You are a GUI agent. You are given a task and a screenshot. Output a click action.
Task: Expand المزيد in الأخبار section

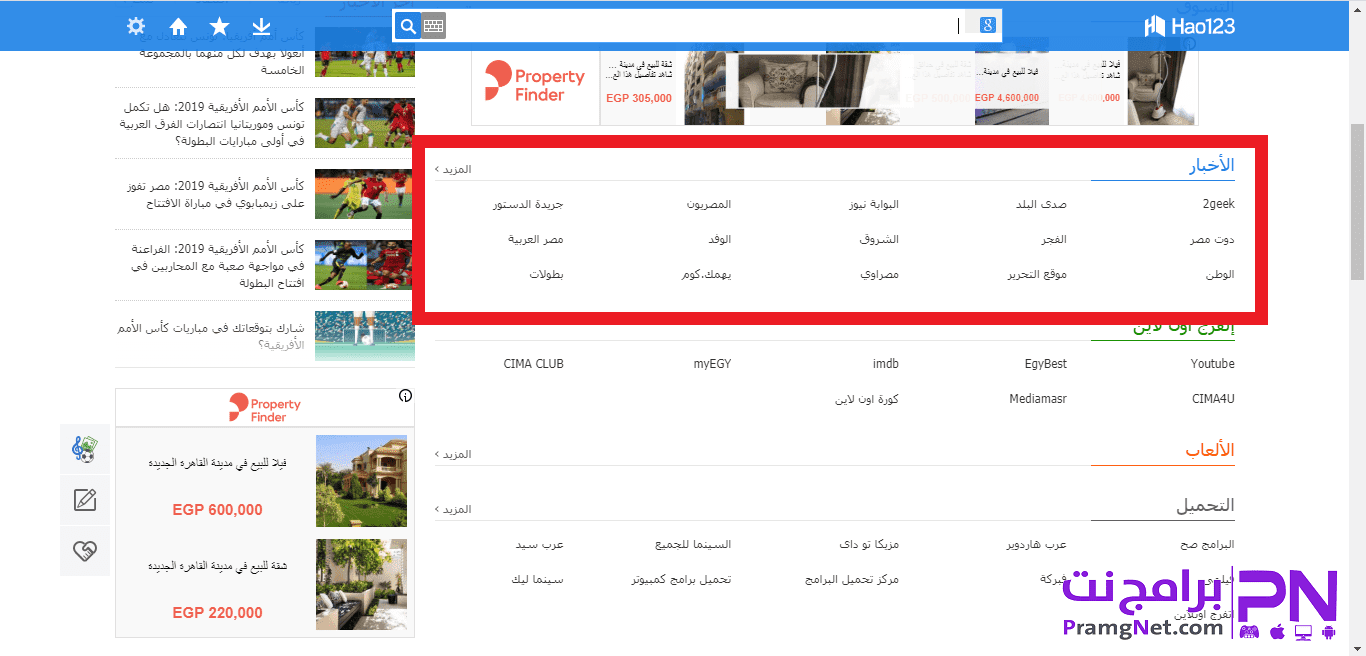click(455, 169)
